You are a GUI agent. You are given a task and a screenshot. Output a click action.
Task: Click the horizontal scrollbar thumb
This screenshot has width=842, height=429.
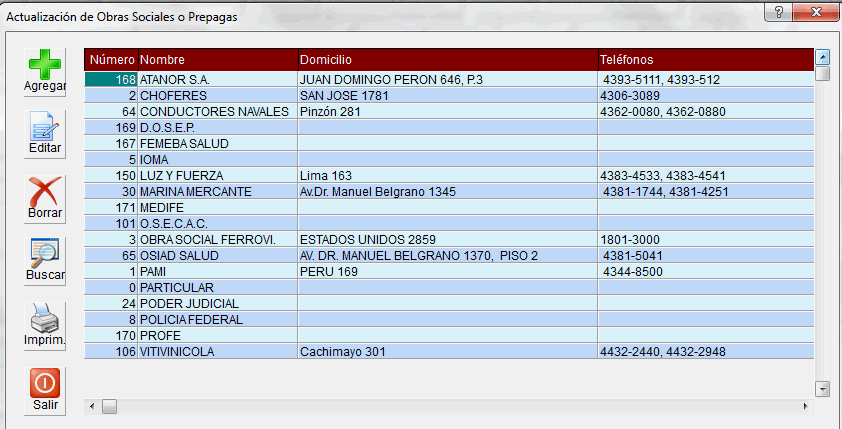110,406
